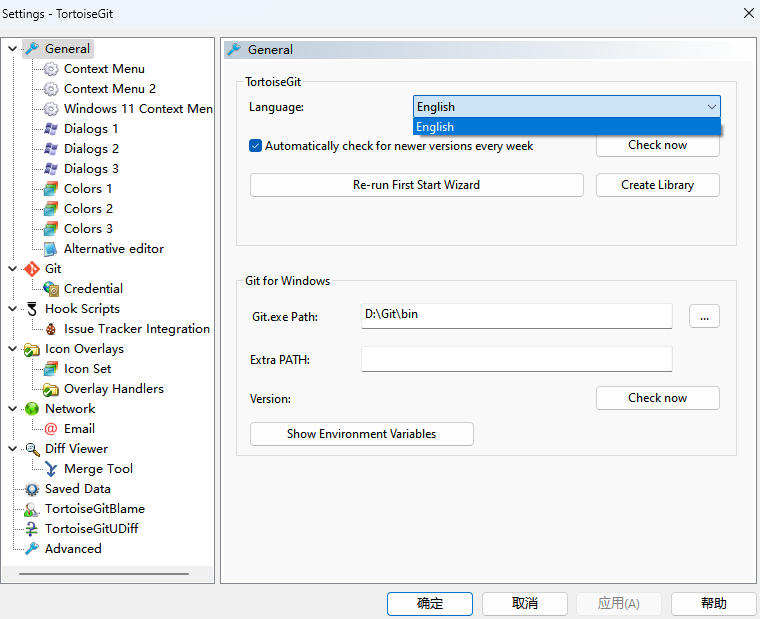760x619 pixels.
Task: Collapse the Git tree node
Action: click(13, 269)
